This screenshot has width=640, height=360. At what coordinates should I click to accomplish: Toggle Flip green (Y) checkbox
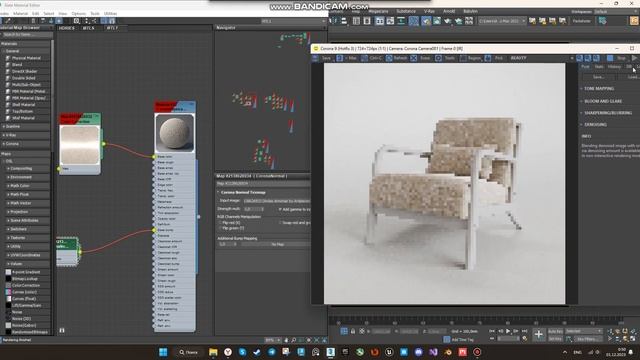pos(220,228)
